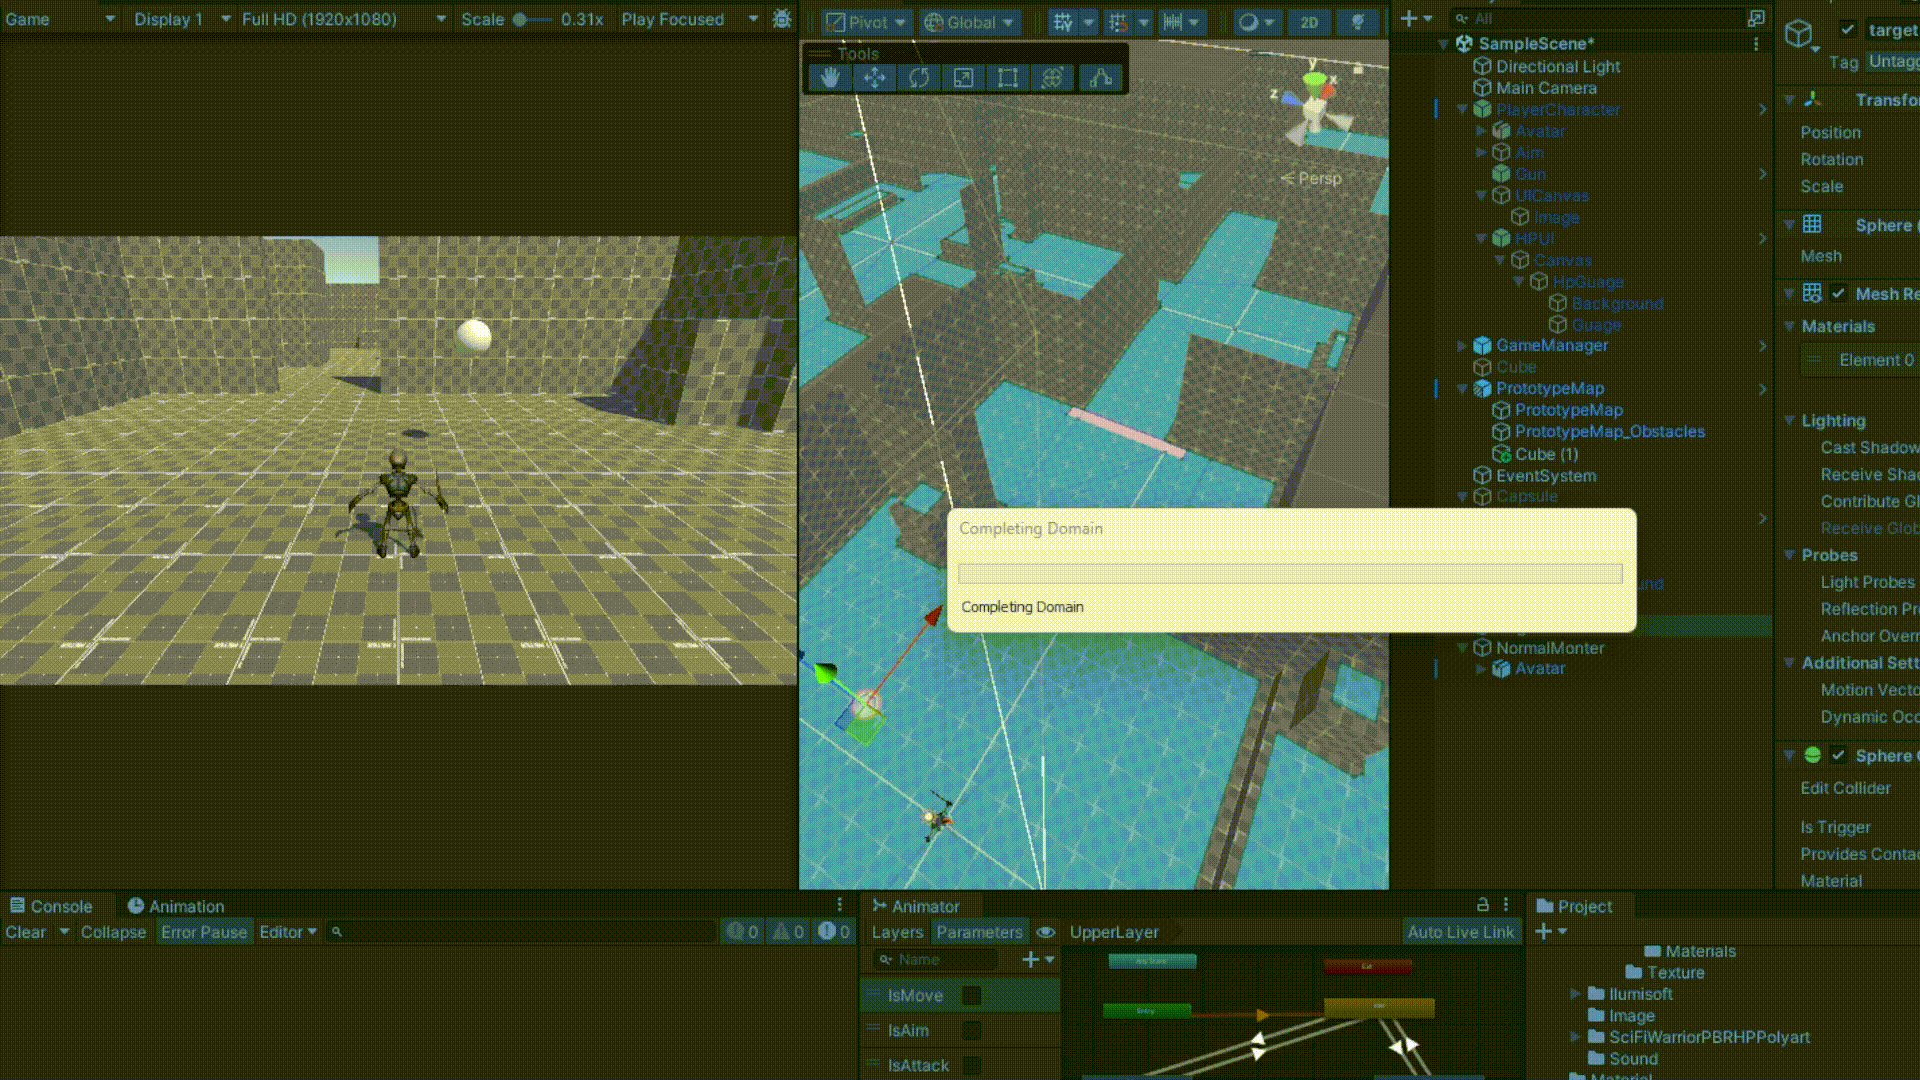Check the IsAim parameter checkbox
The width and height of the screenshot is (1920, 1080).
tap(971, 1030)
